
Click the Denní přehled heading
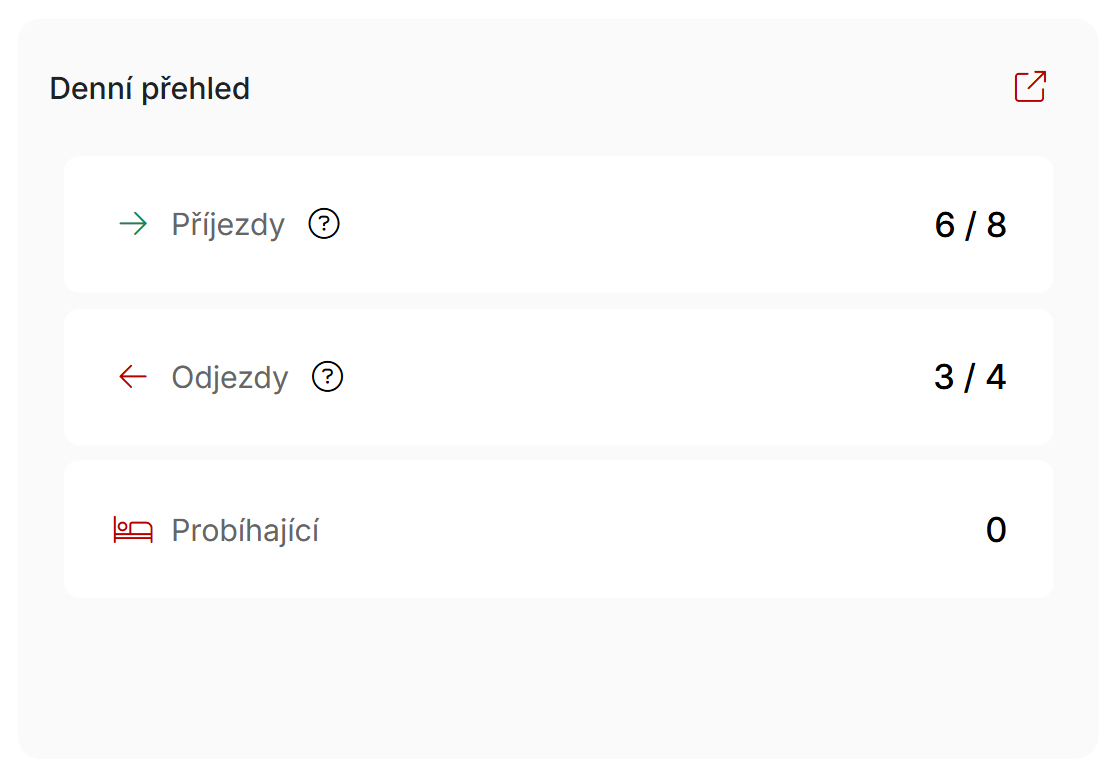pos(149,89)
